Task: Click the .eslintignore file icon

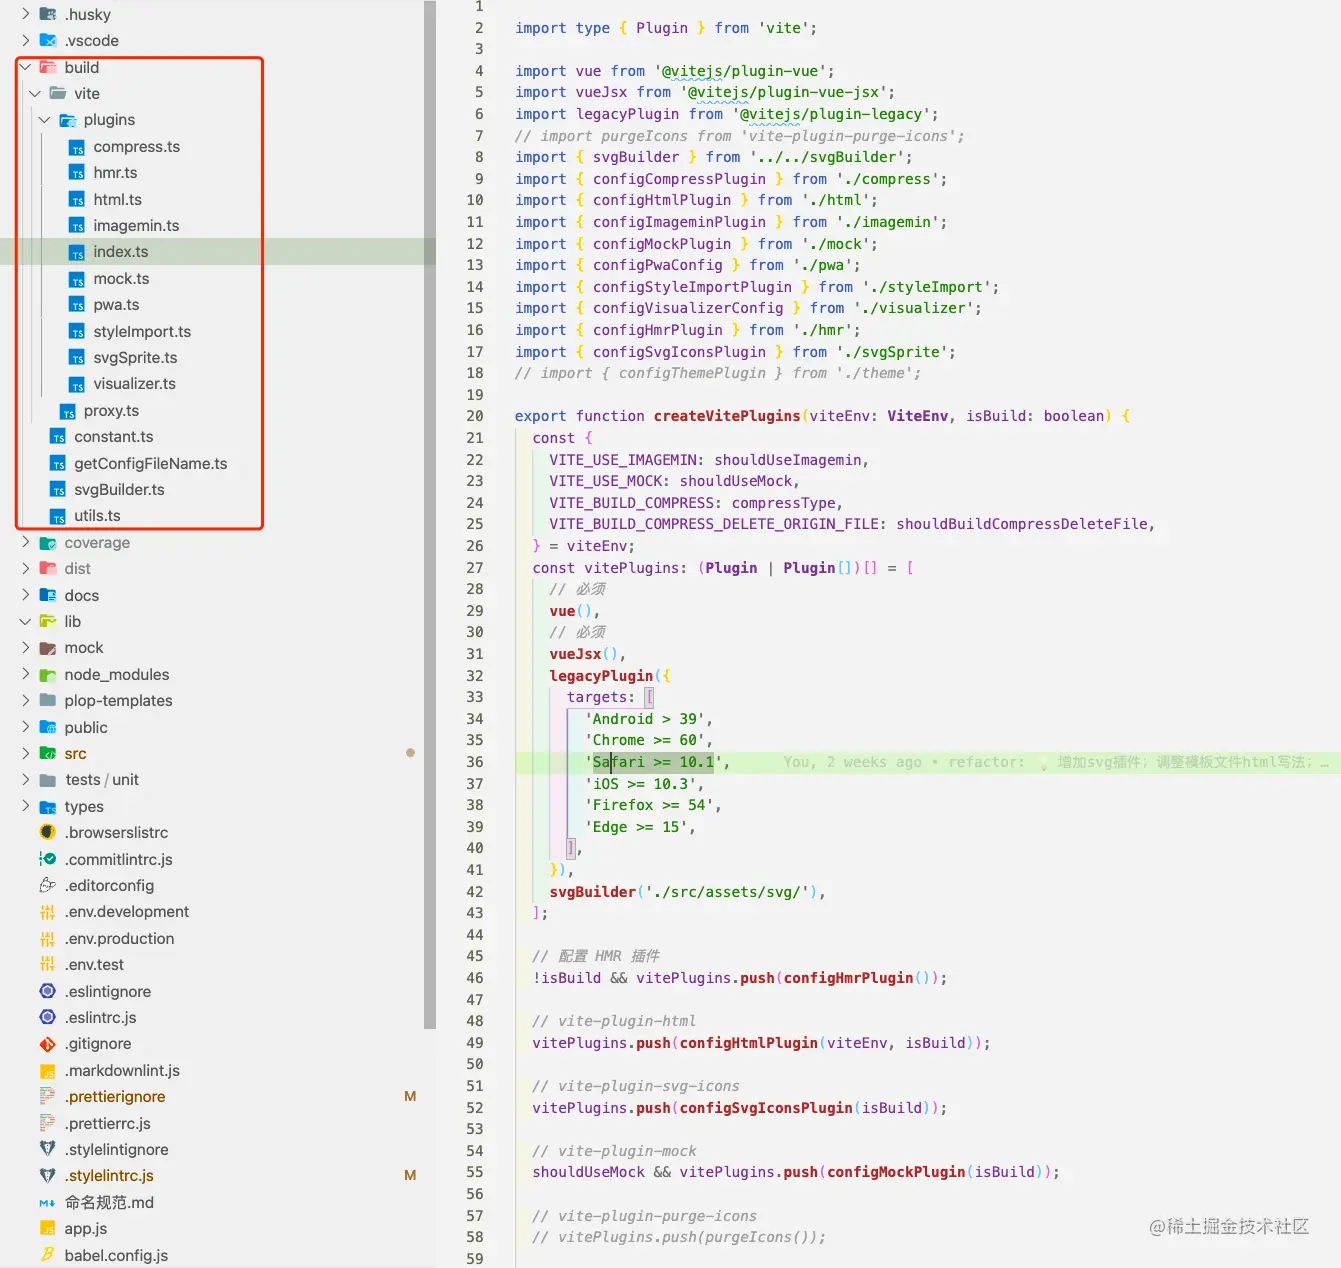Action: pos(47,991)
